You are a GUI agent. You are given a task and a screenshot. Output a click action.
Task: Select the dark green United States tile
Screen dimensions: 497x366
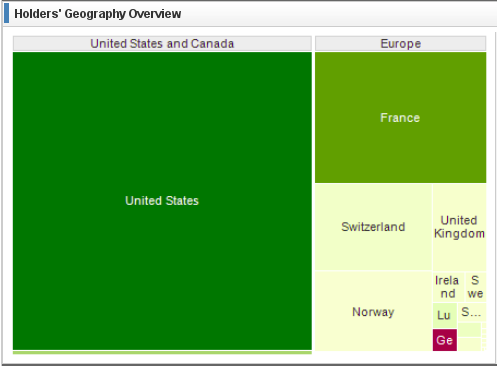tap(162, 201)
